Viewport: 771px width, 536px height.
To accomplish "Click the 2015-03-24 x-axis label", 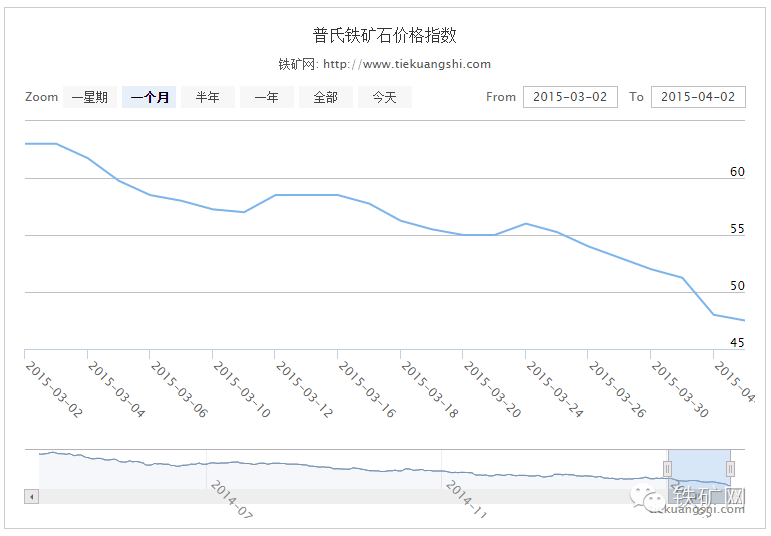I will (554, 389).
